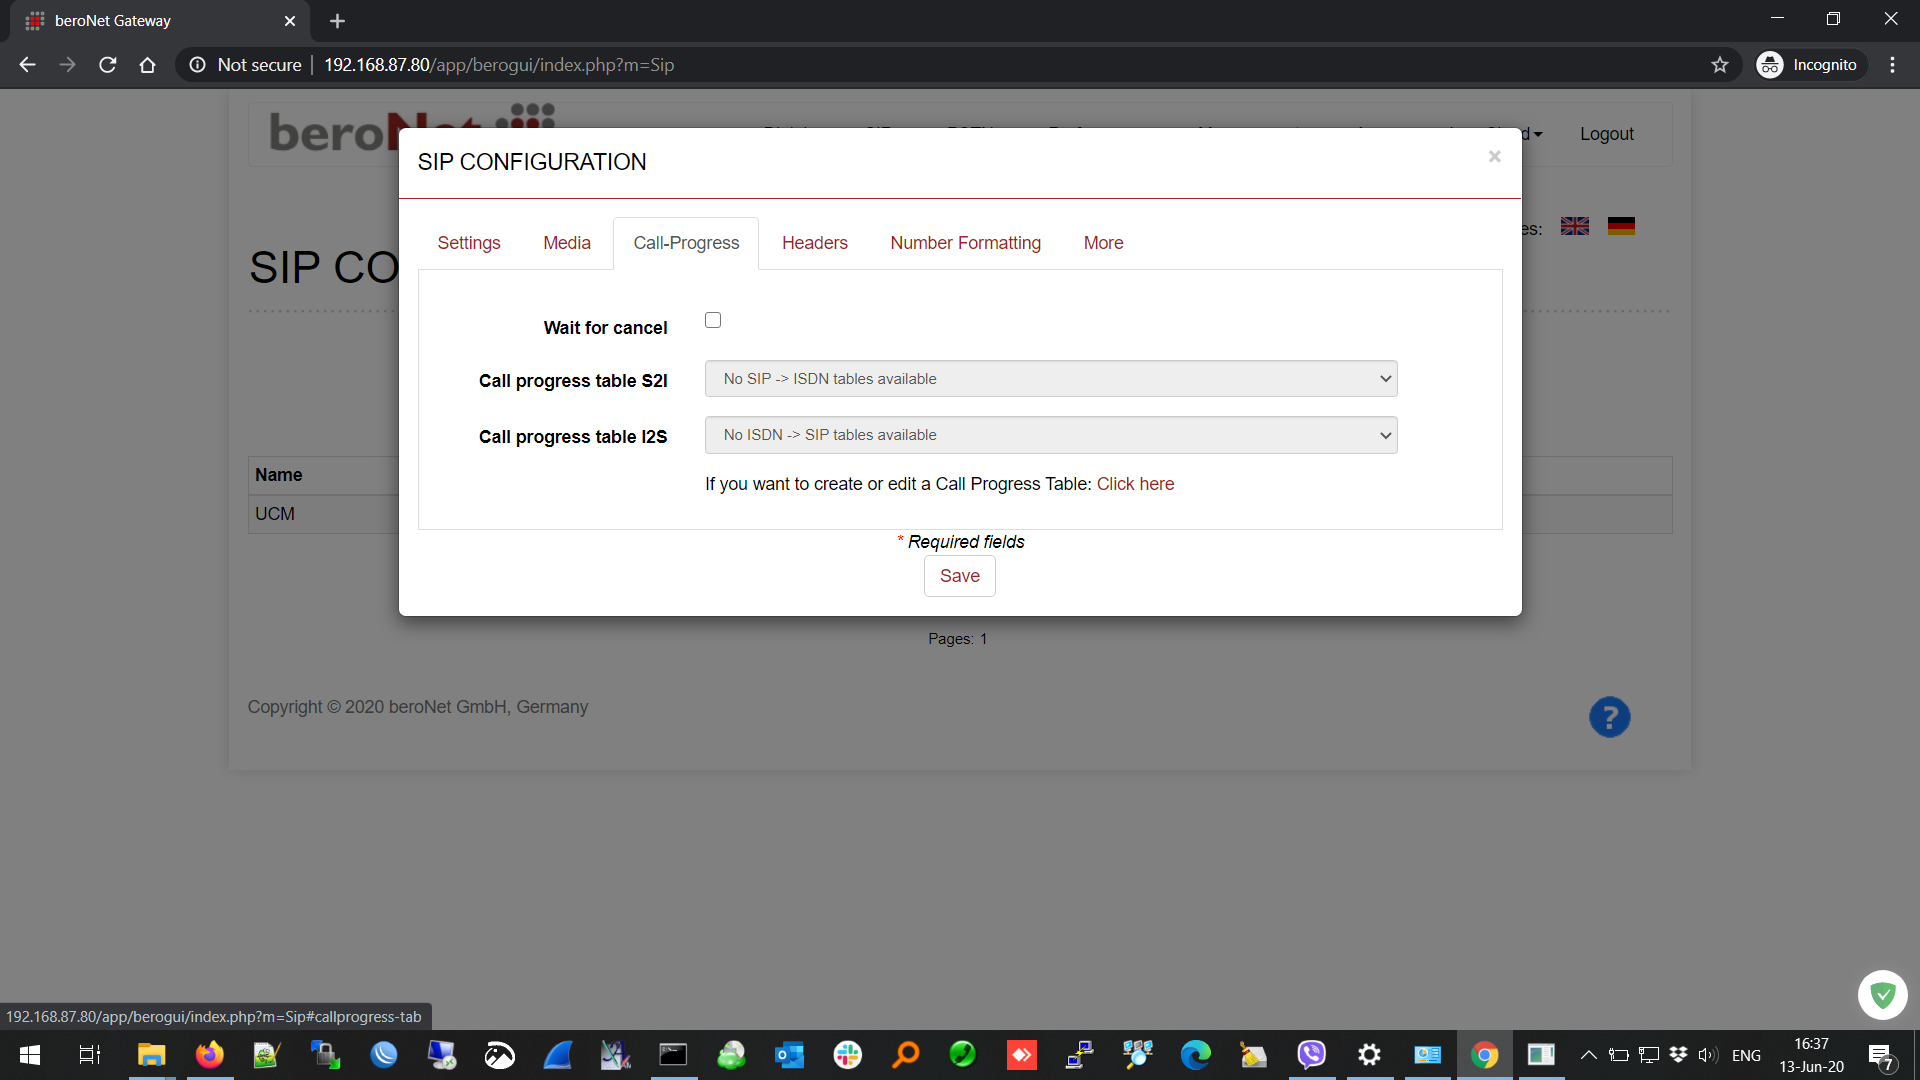Switch language to the UK flag
The height and width of the screenshot is (1080, 1920).
click(1575, 227)
